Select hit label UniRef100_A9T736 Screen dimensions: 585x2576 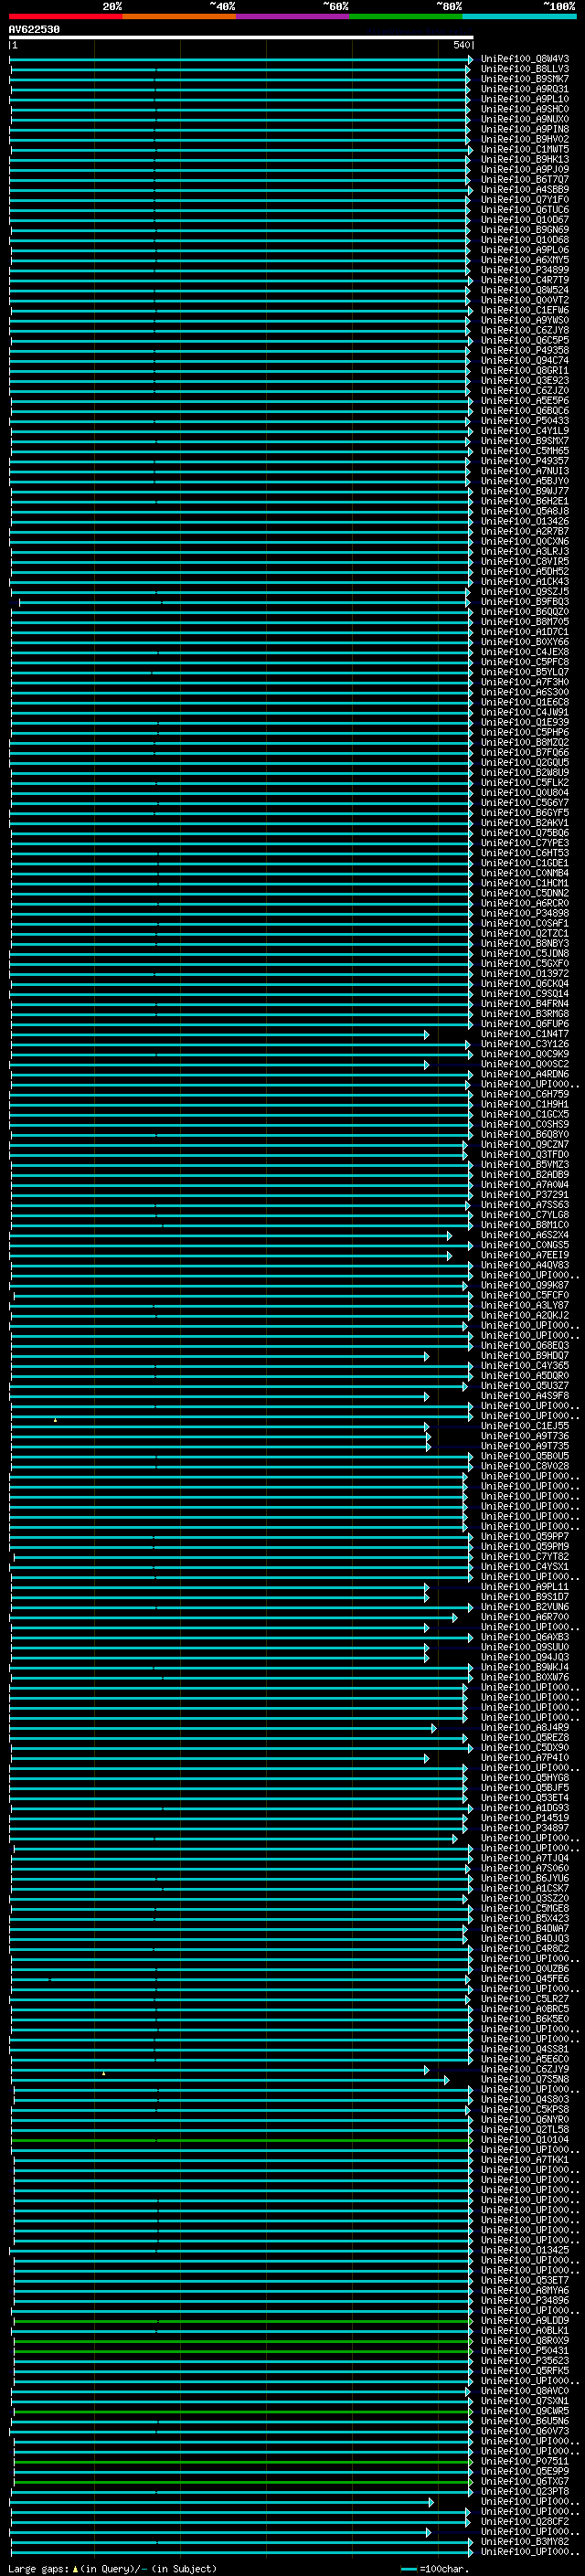click(x=525, y=1436)
